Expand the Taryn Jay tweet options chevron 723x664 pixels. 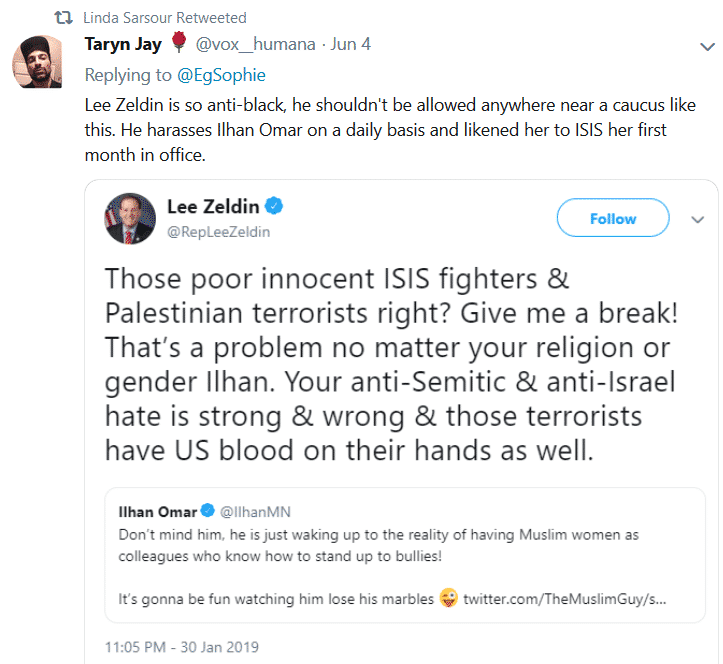[705, 45]
